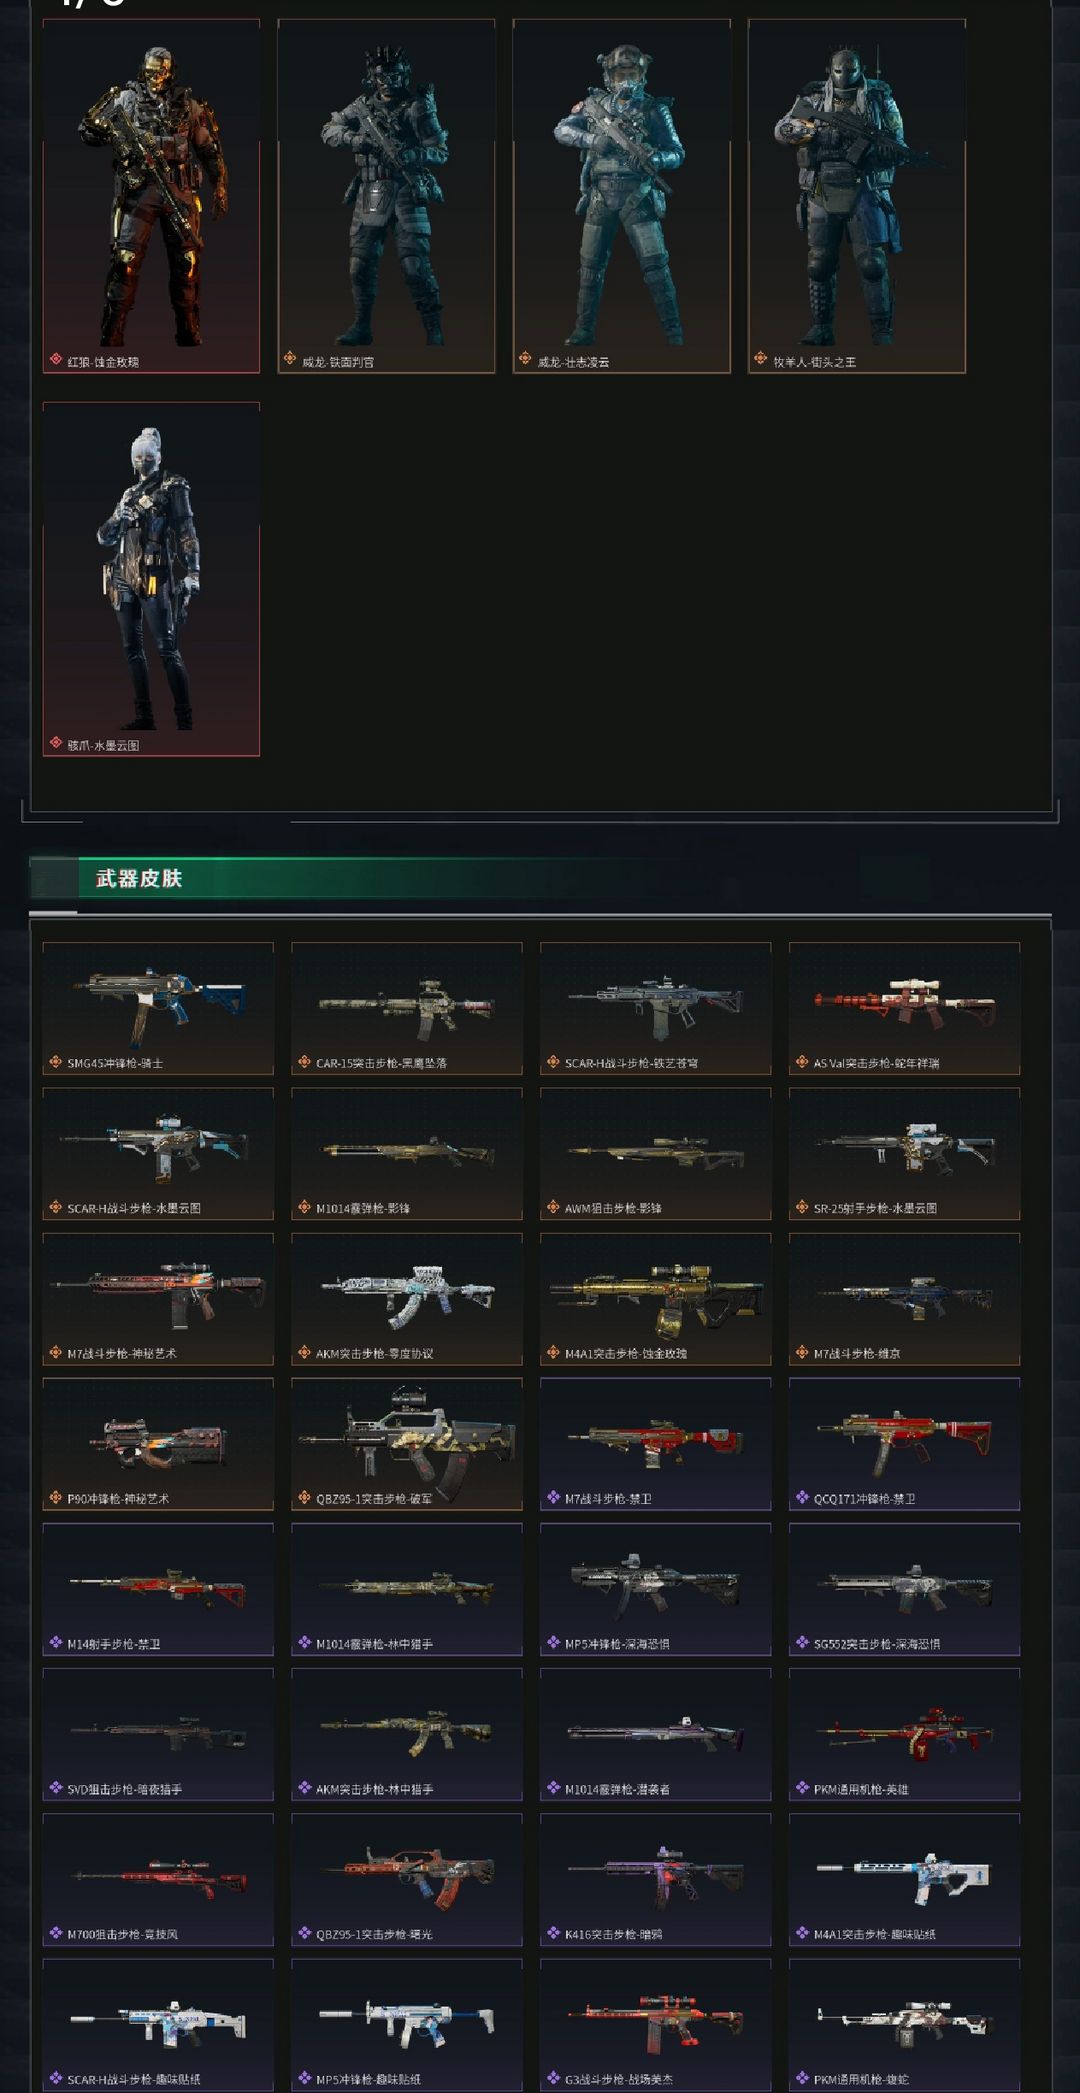Select the G3战斗步枪 red weapon skin
1080x2093 pixels.
[x=656, y=2024]
